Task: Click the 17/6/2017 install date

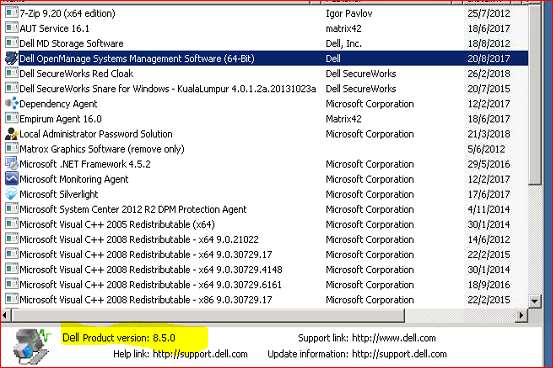Action: point(489,194)
